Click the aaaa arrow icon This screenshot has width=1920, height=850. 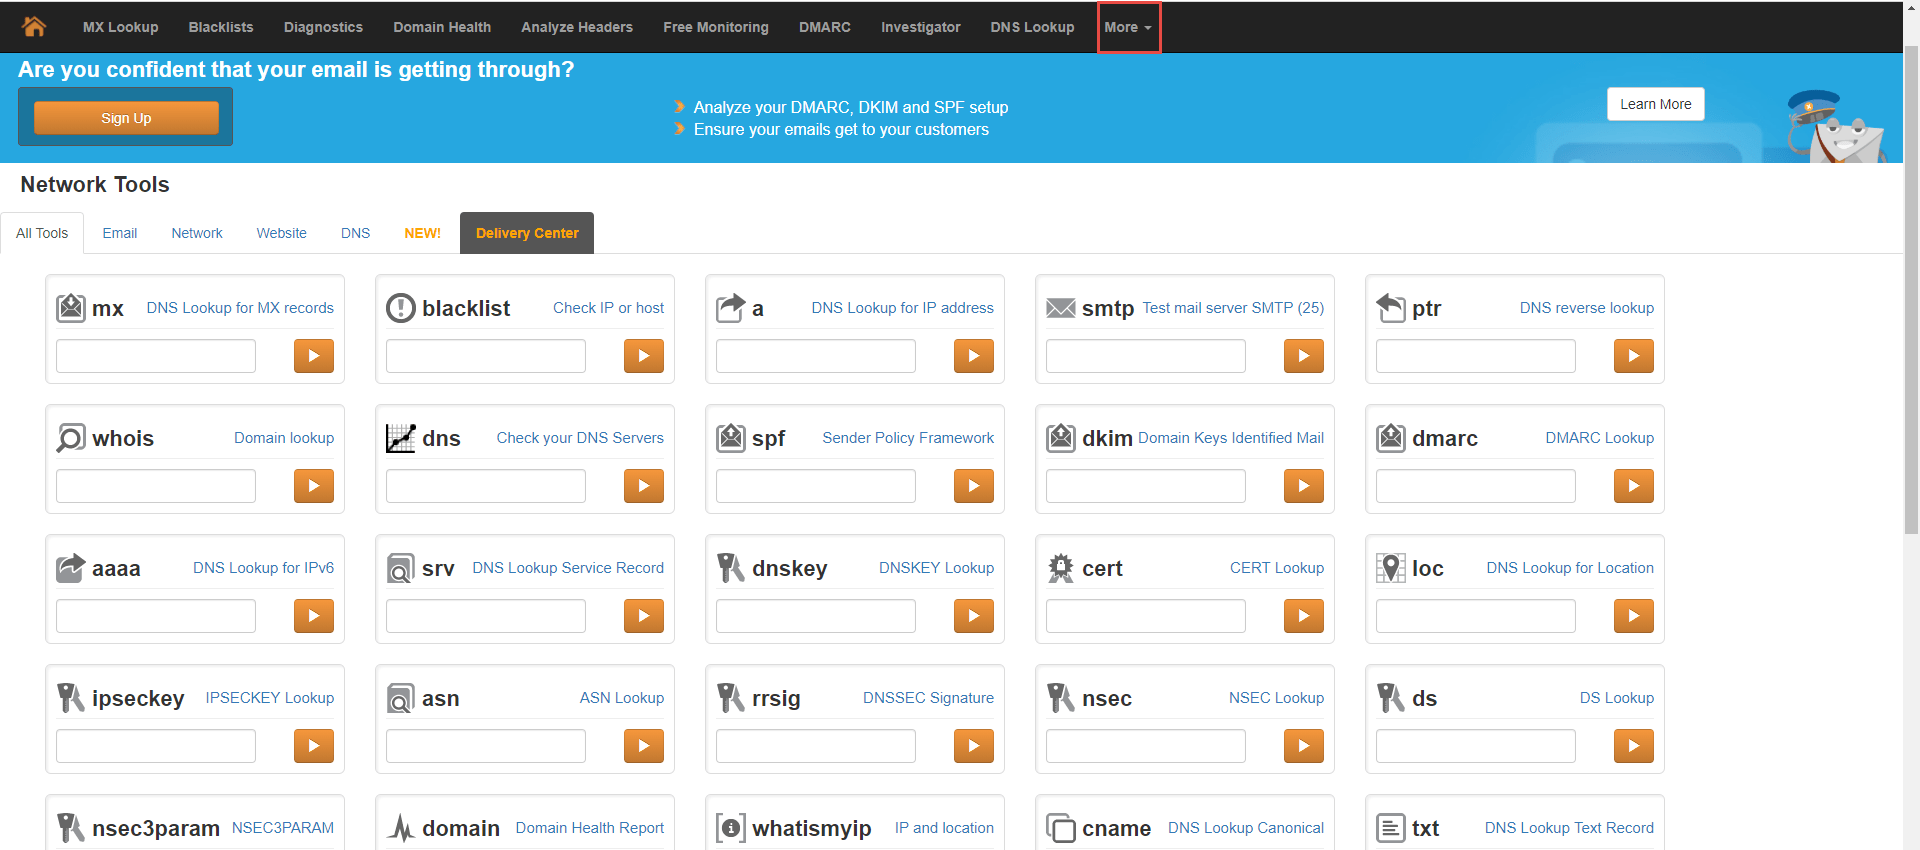[70, 568]
